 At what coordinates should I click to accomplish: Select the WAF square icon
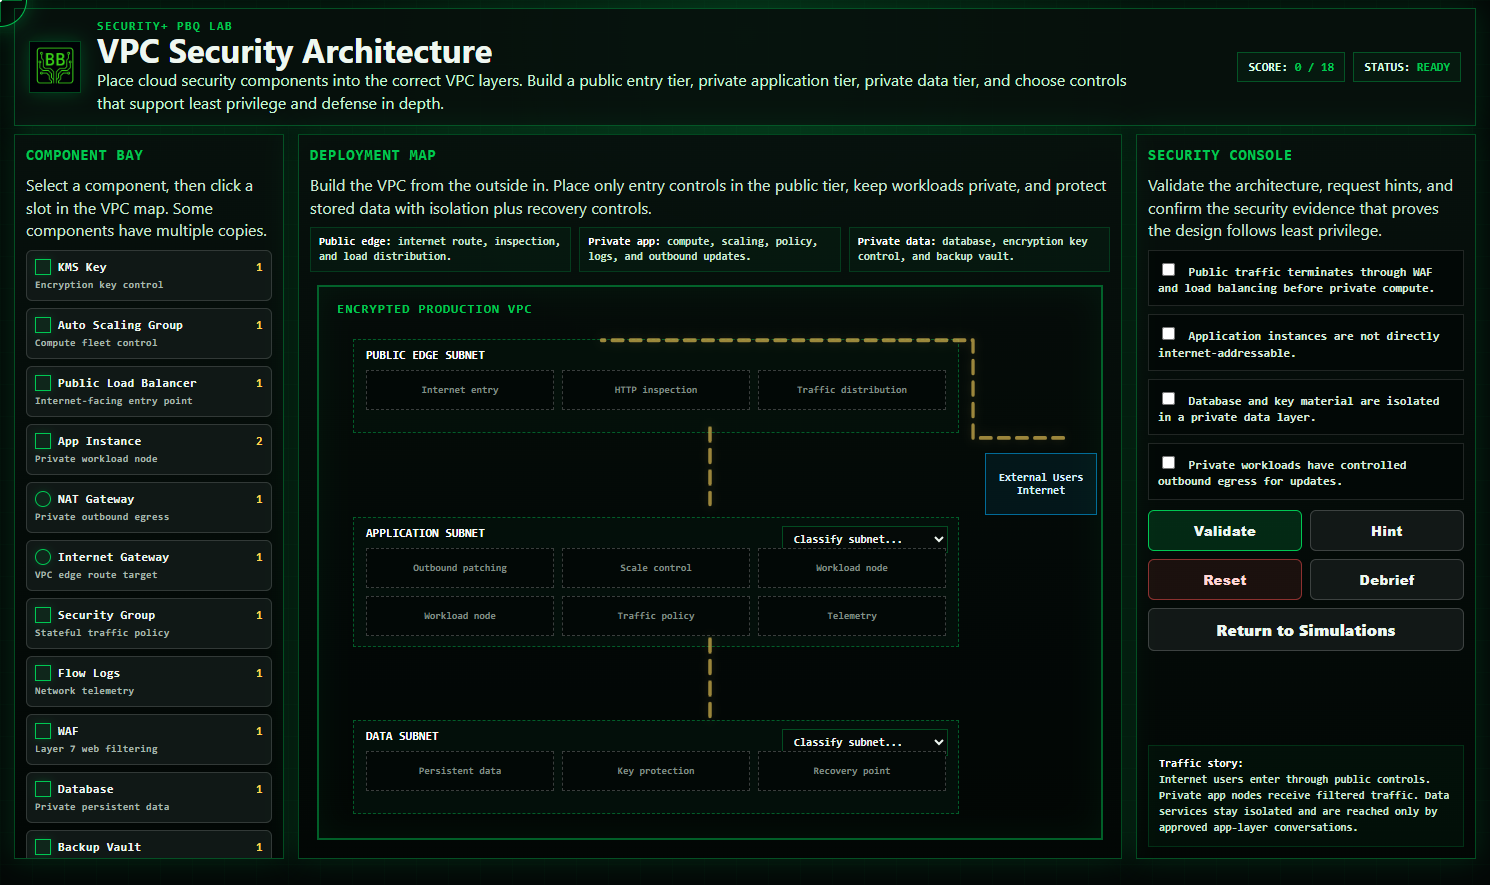tap(43, 731)
